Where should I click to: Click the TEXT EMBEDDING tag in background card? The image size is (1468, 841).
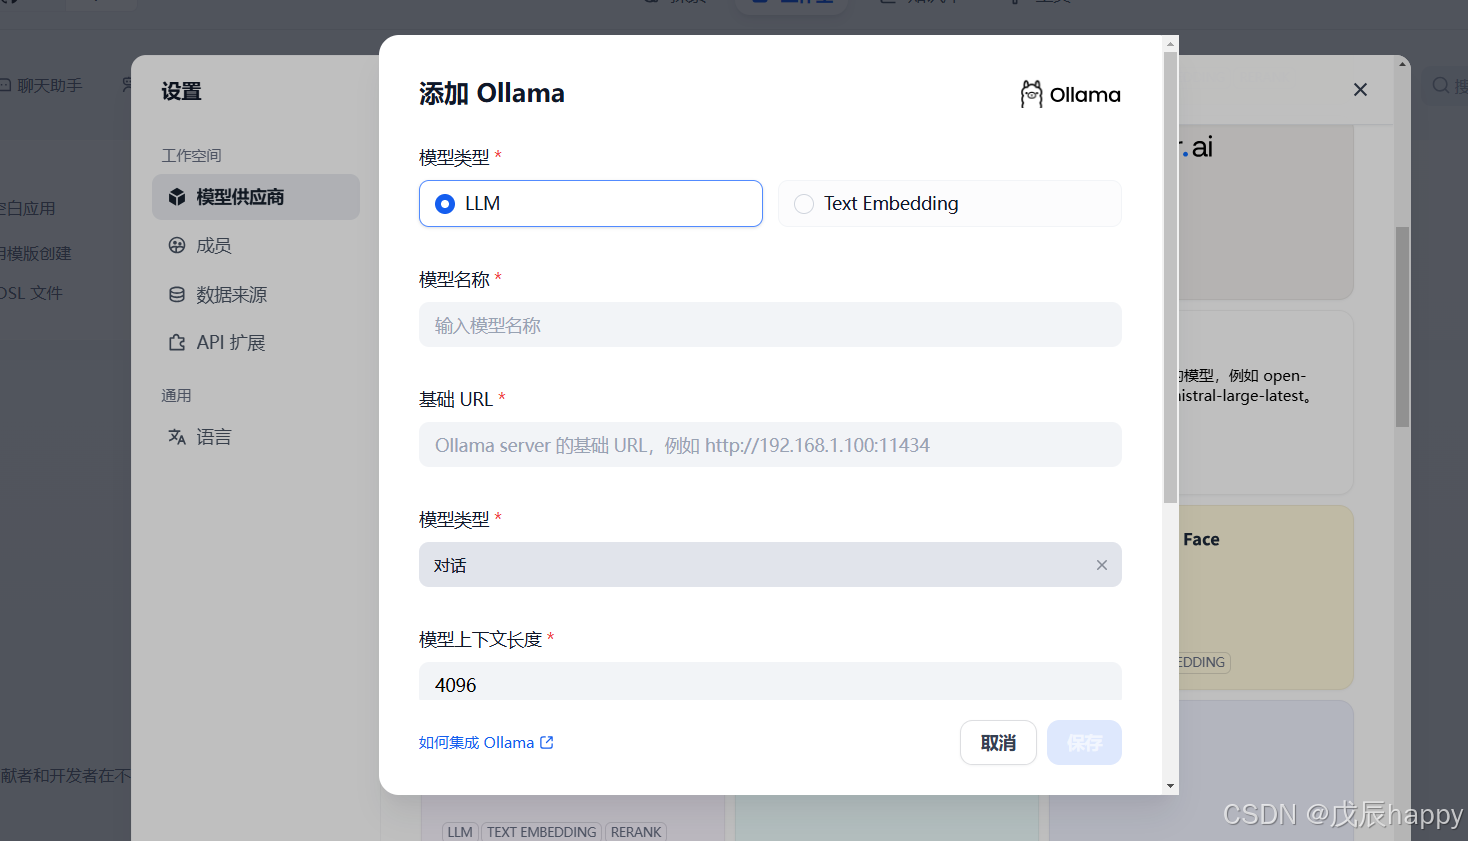(x=542, y=831)
